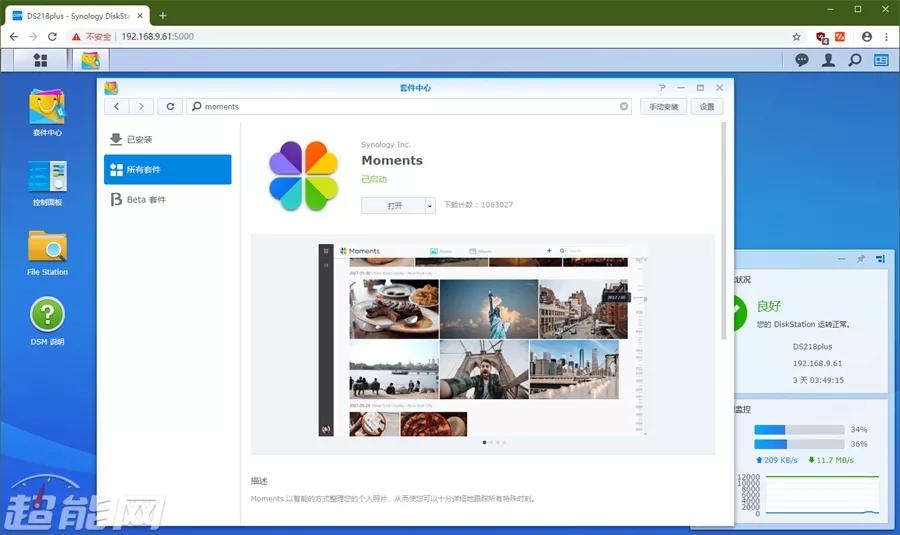The height and width of the screenshot is (535, 900).
Task: Pin the system health widget
Action: 860,259
